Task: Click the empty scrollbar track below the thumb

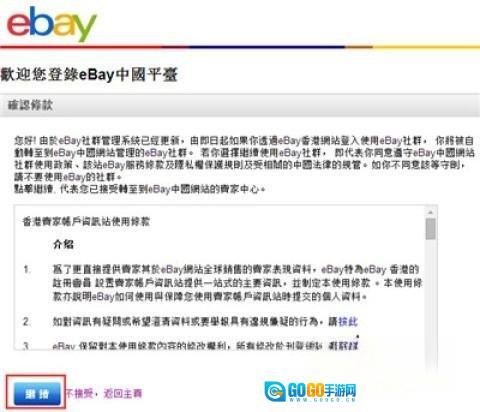Action: click(430, 300)
